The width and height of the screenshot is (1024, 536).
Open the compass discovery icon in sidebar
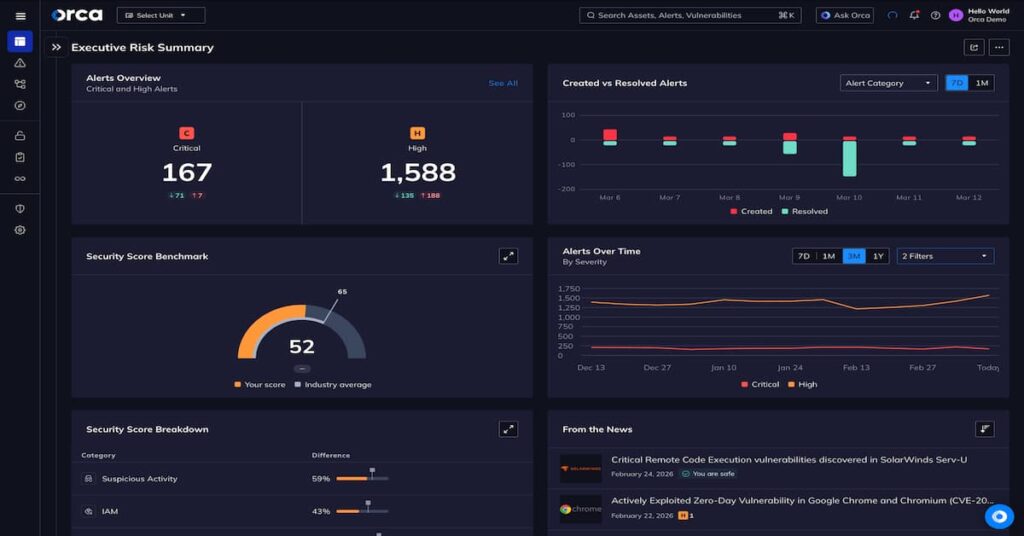click(x=20, y=106)
